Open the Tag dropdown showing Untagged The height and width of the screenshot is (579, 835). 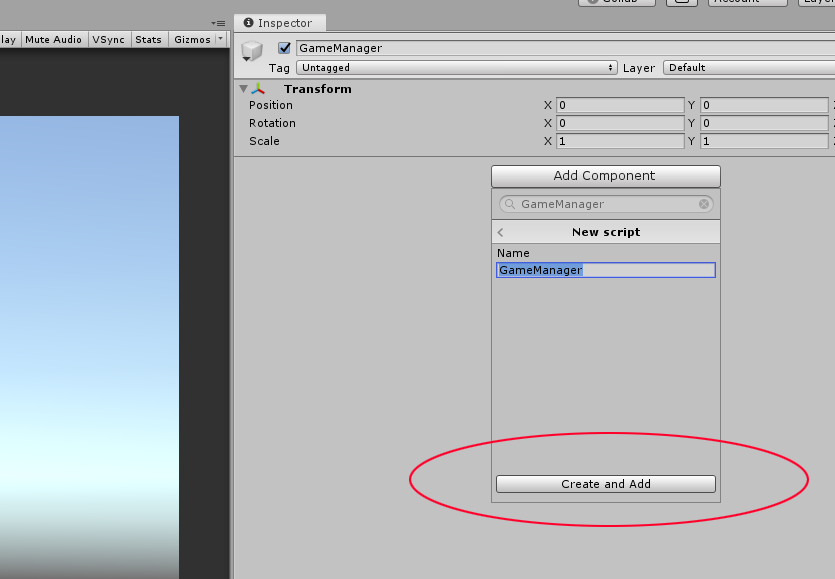tap(457, 68)
